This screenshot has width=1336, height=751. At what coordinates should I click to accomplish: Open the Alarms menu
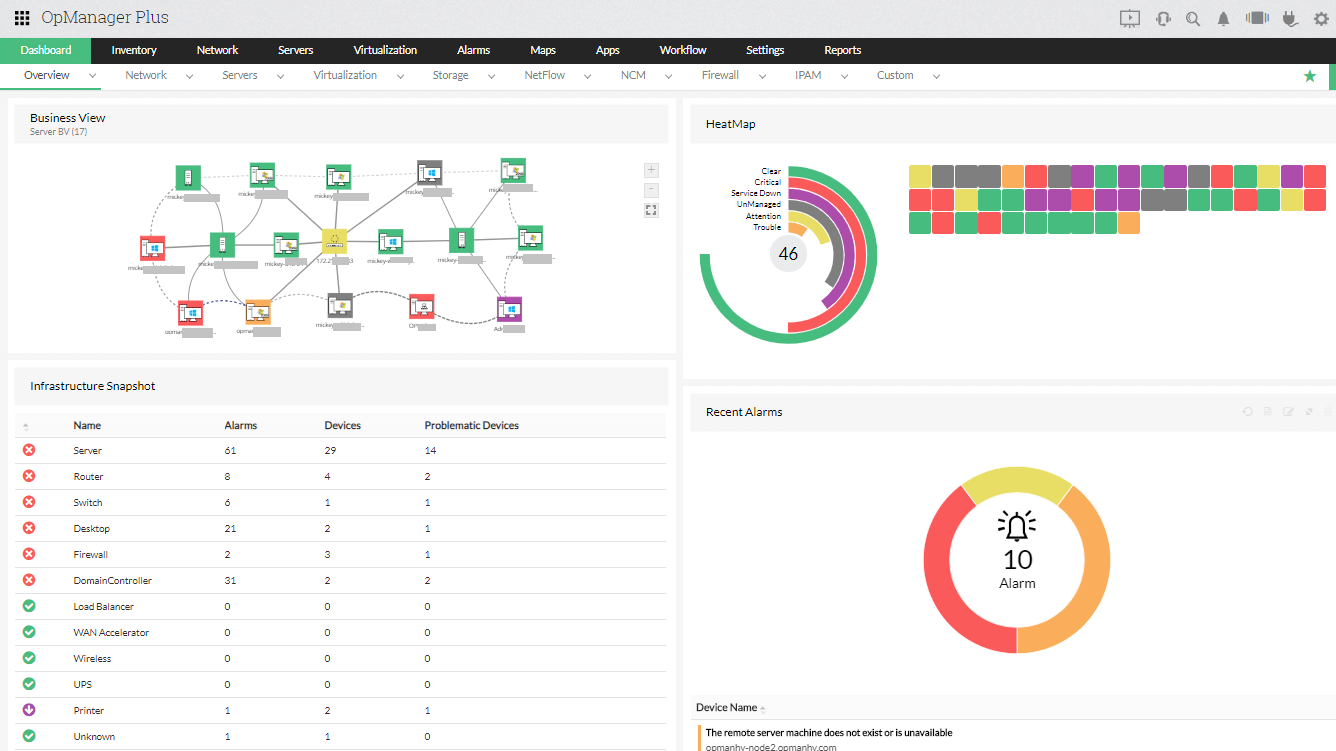473,50
